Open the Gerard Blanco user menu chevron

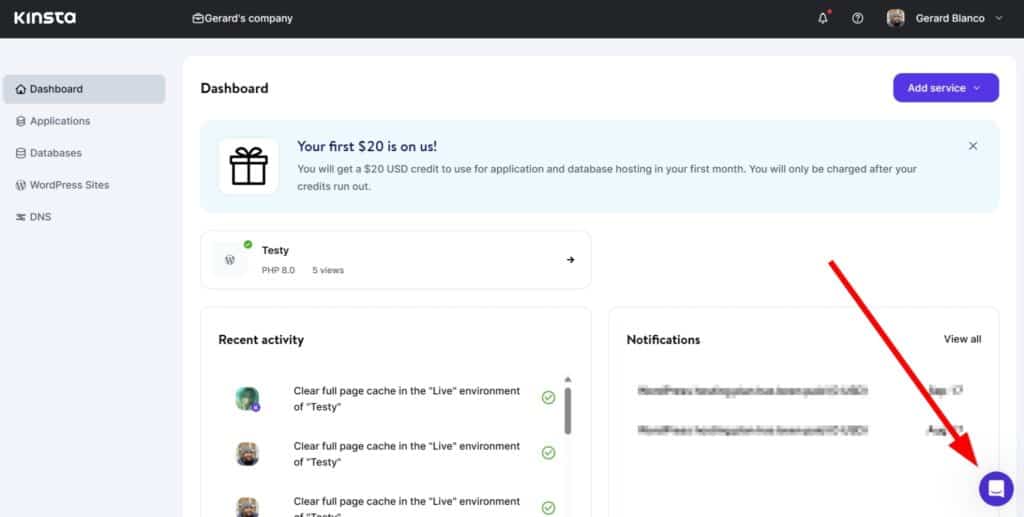click(998, 18)
